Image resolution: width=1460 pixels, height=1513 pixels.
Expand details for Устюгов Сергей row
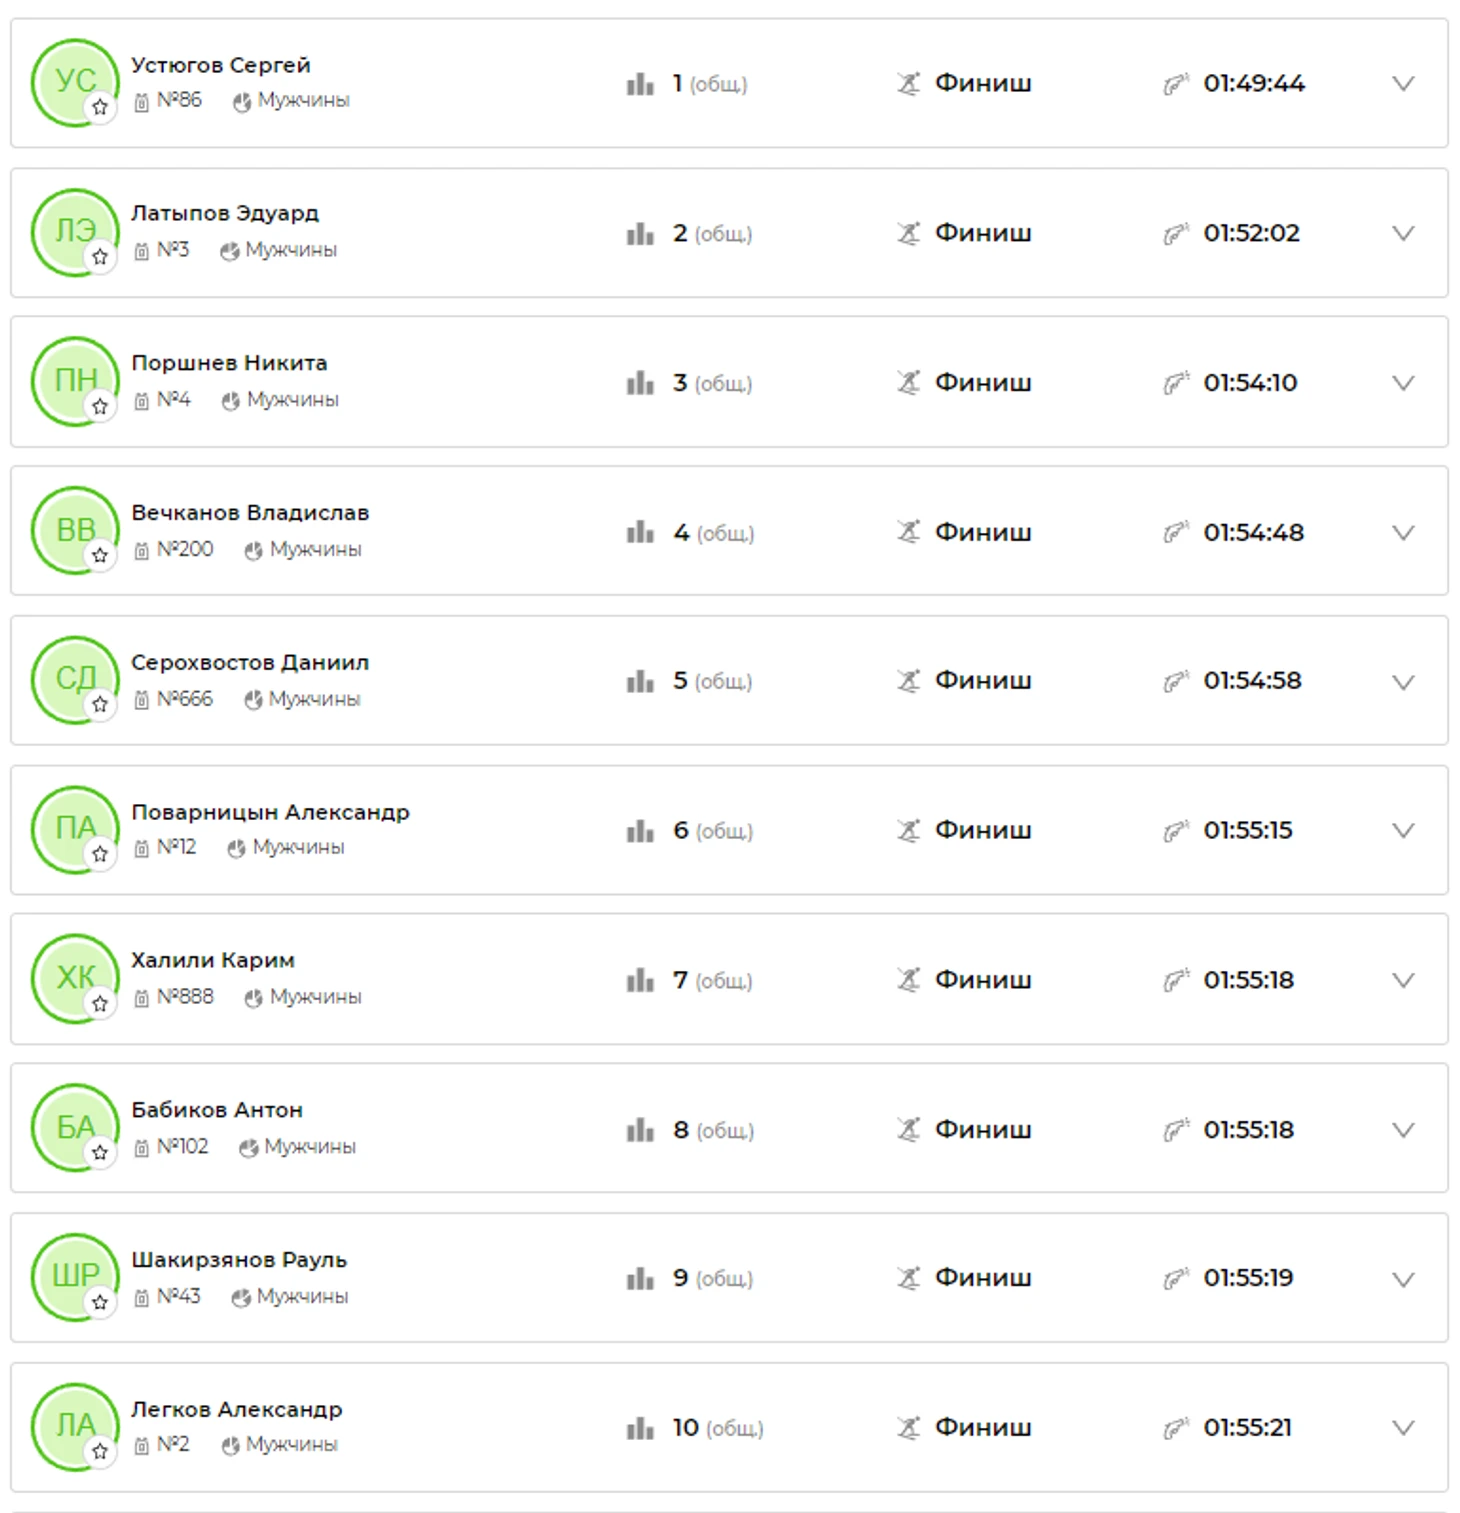[1404, 84]
